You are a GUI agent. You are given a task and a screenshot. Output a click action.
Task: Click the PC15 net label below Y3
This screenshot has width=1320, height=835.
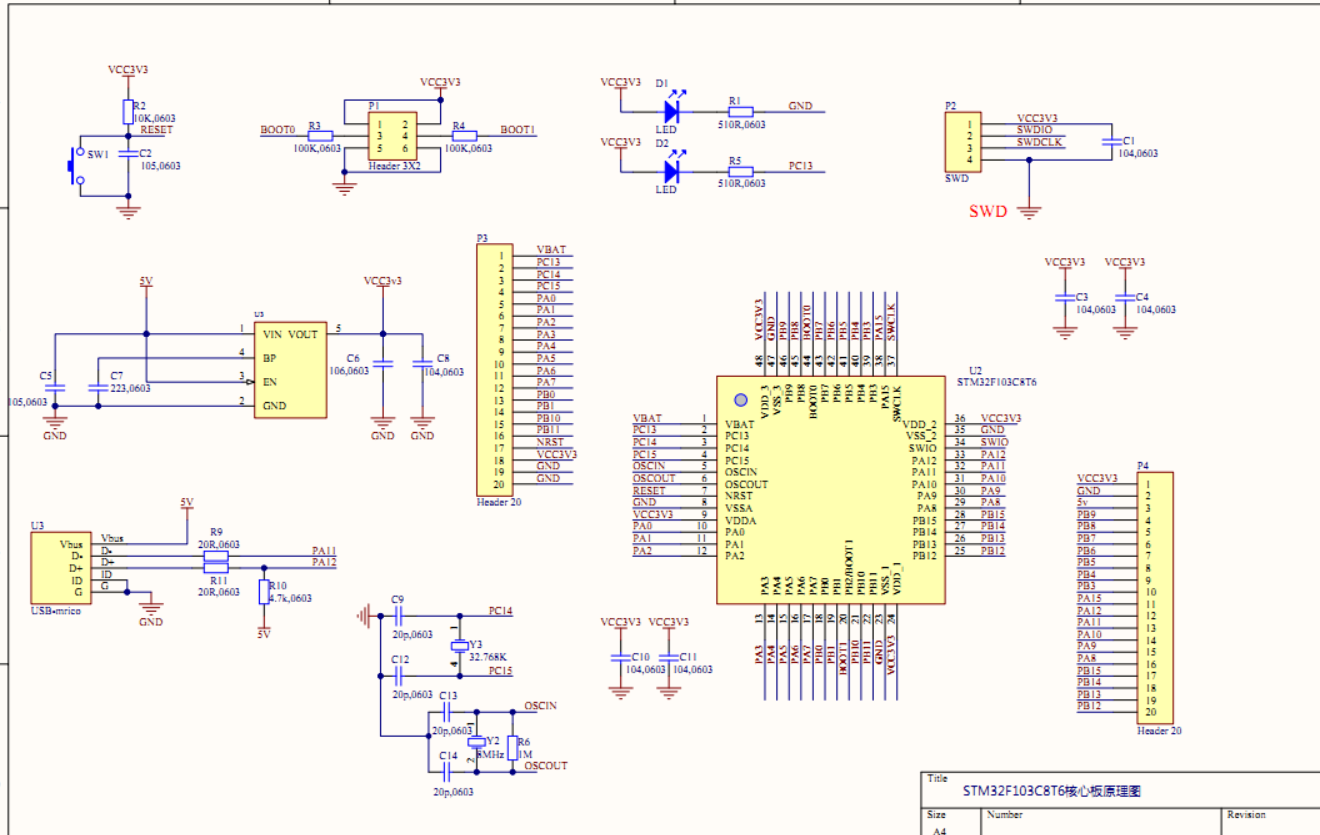pyautogui.click(x=500, y=671)
